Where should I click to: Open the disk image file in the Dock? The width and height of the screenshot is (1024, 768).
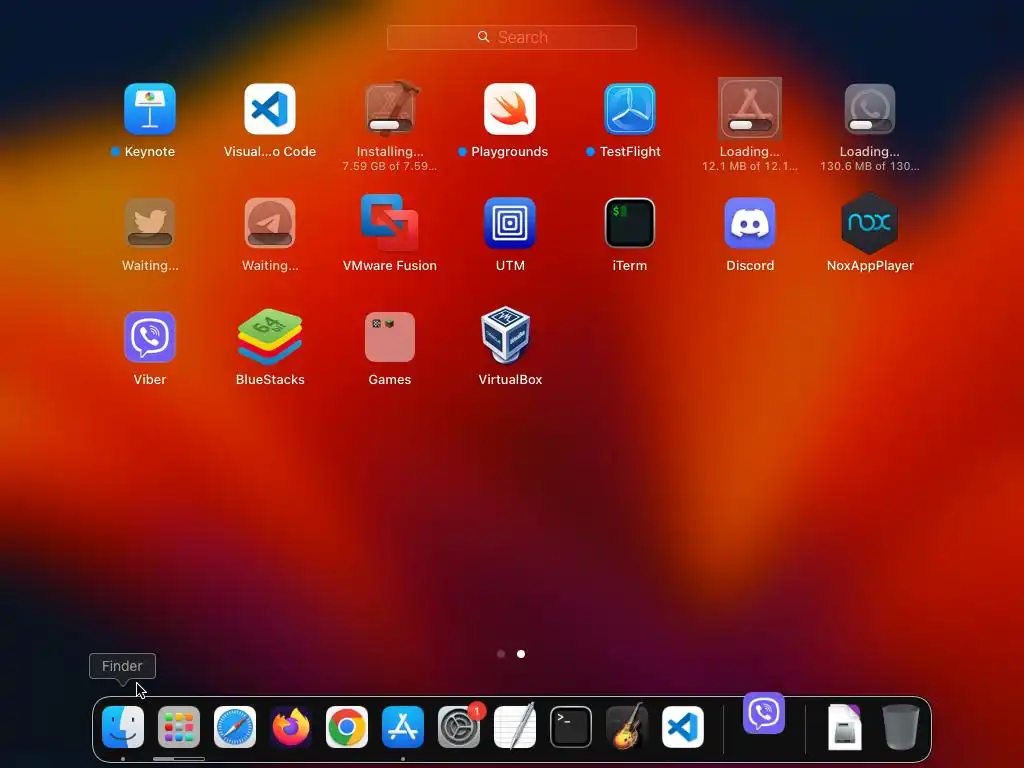[x=845, y=727]
